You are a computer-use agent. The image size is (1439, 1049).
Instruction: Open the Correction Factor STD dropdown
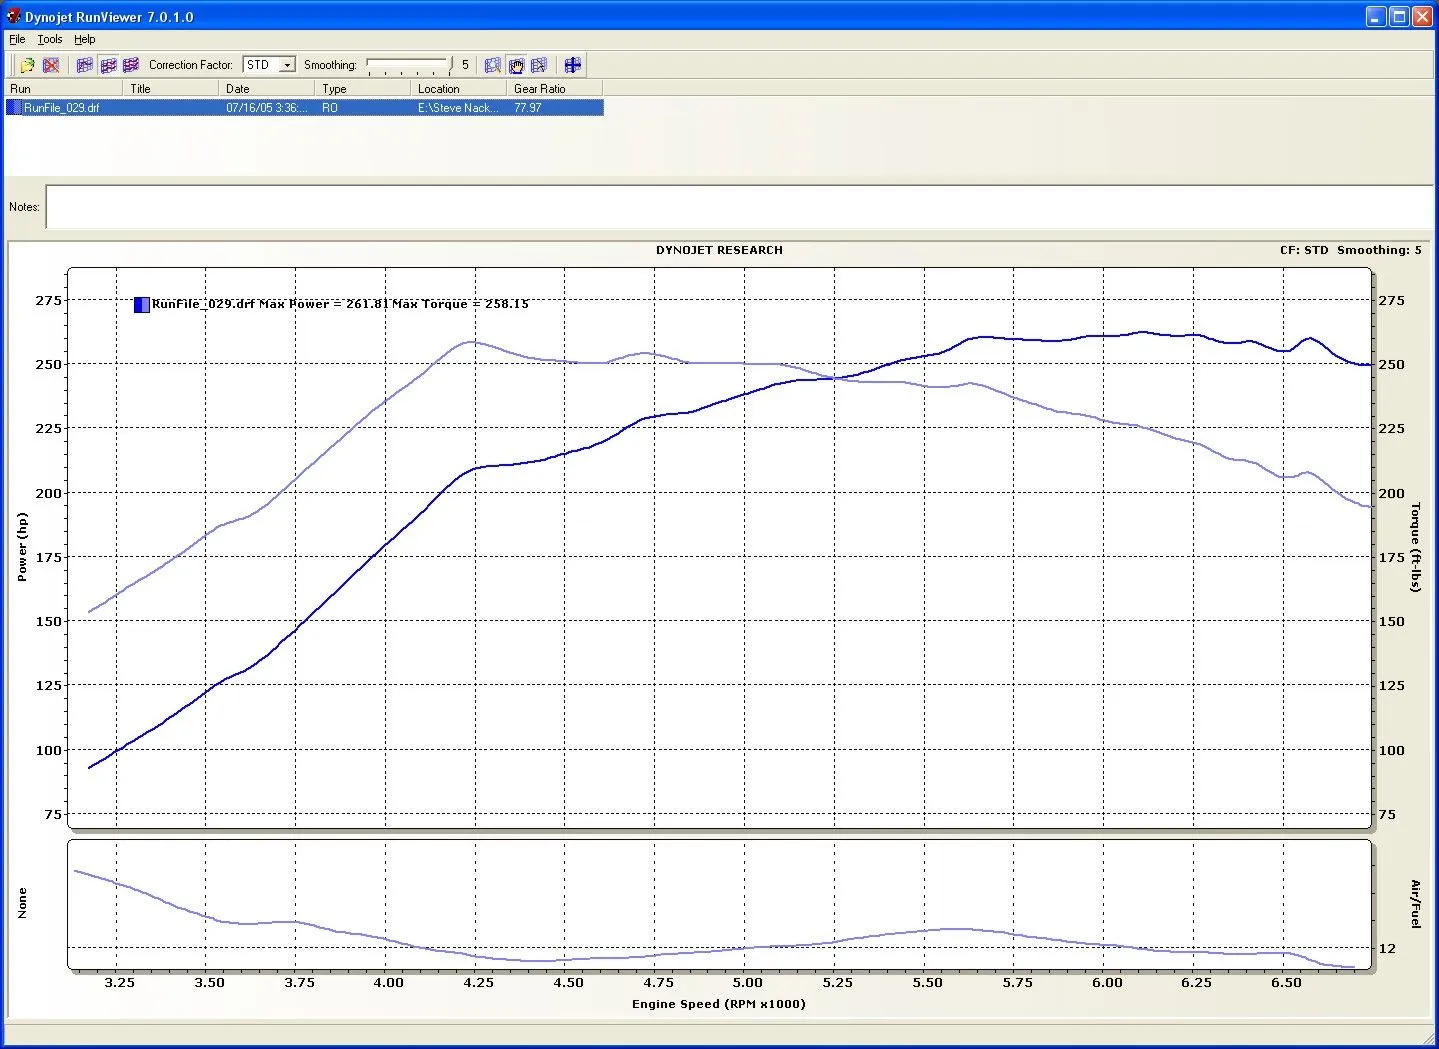coord(287,65)
